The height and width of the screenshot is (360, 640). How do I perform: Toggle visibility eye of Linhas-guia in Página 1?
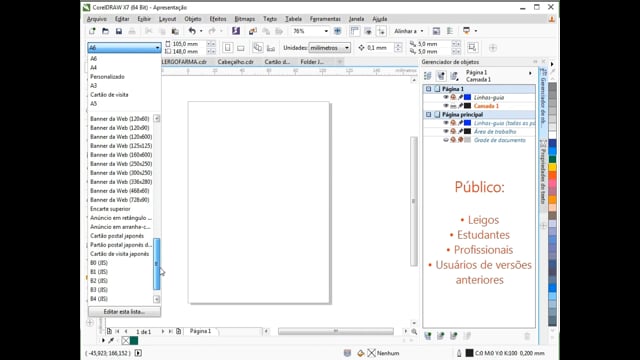[x=446, y=97]
